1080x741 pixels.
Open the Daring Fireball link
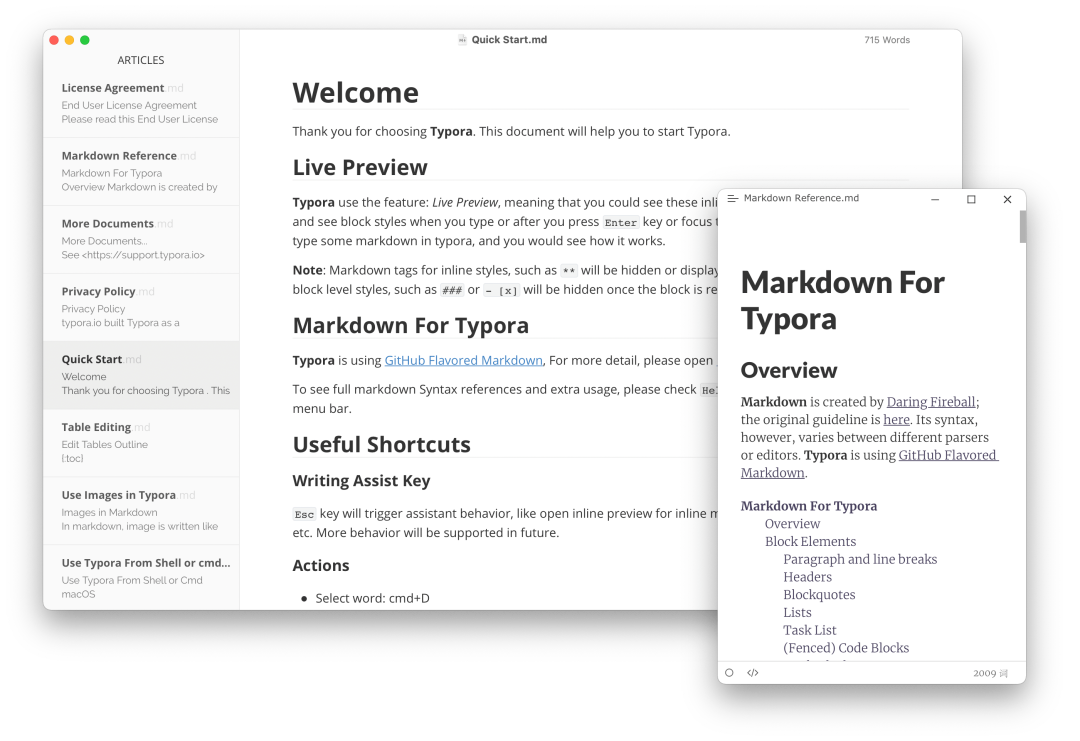click(931, 402)
